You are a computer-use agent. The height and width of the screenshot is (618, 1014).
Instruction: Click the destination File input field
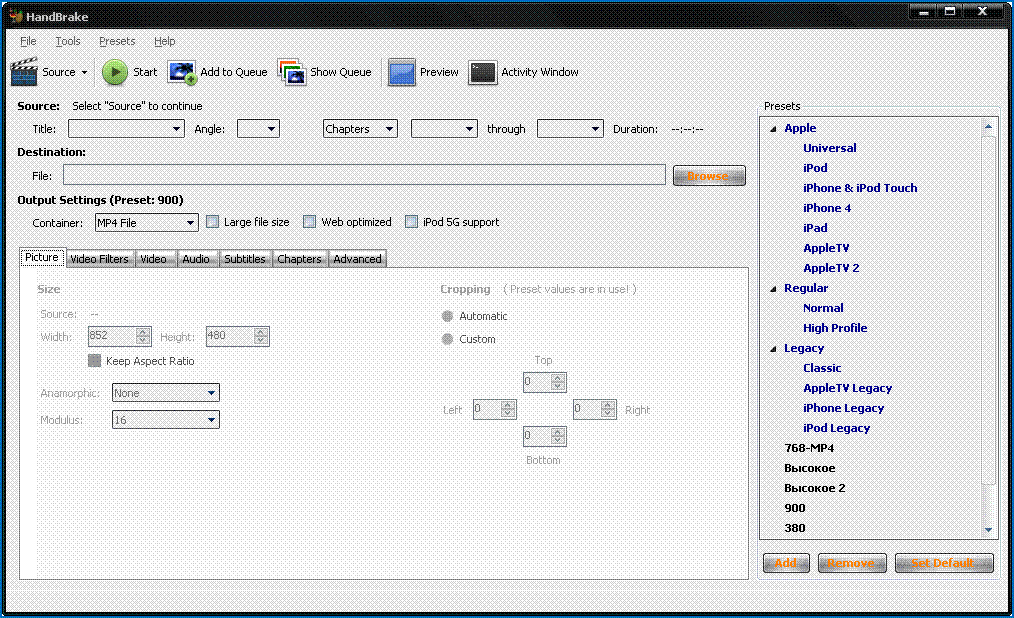[364, 175]
